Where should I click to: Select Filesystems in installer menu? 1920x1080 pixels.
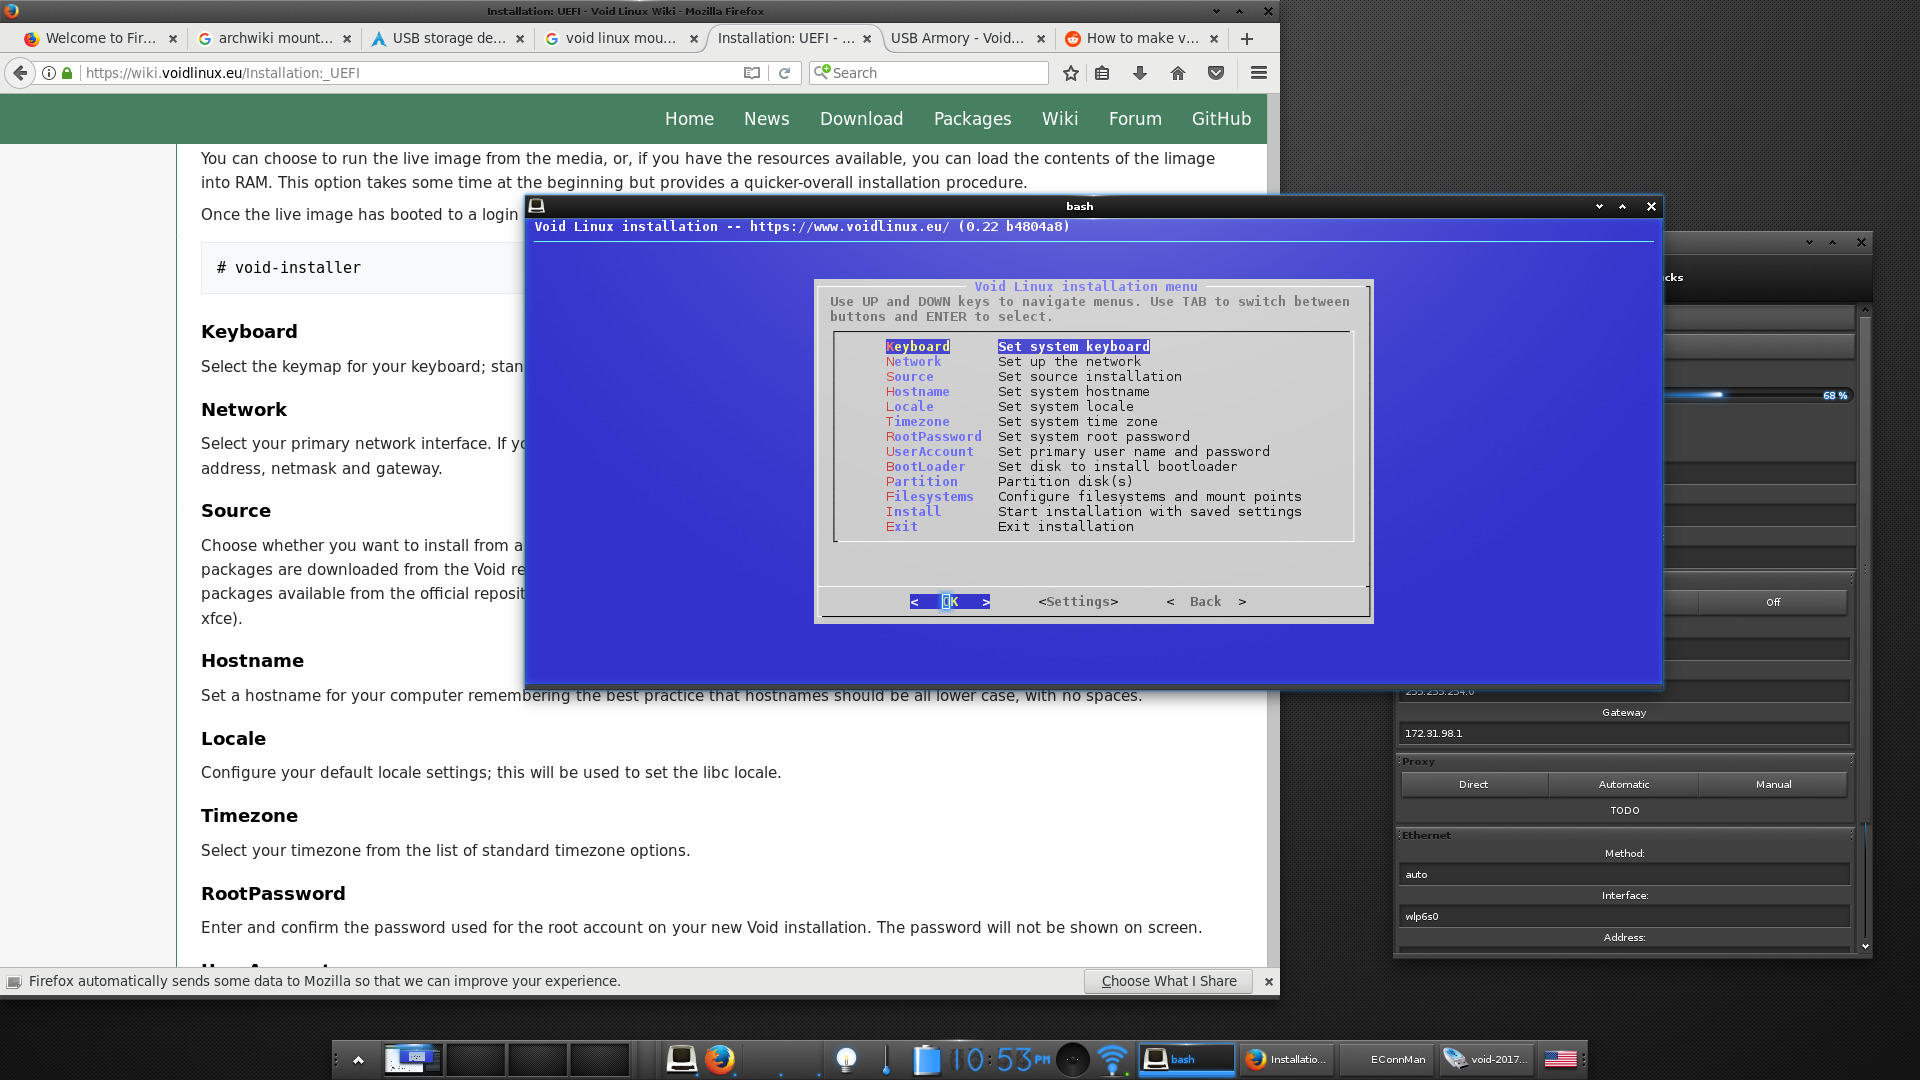(929, 497)
